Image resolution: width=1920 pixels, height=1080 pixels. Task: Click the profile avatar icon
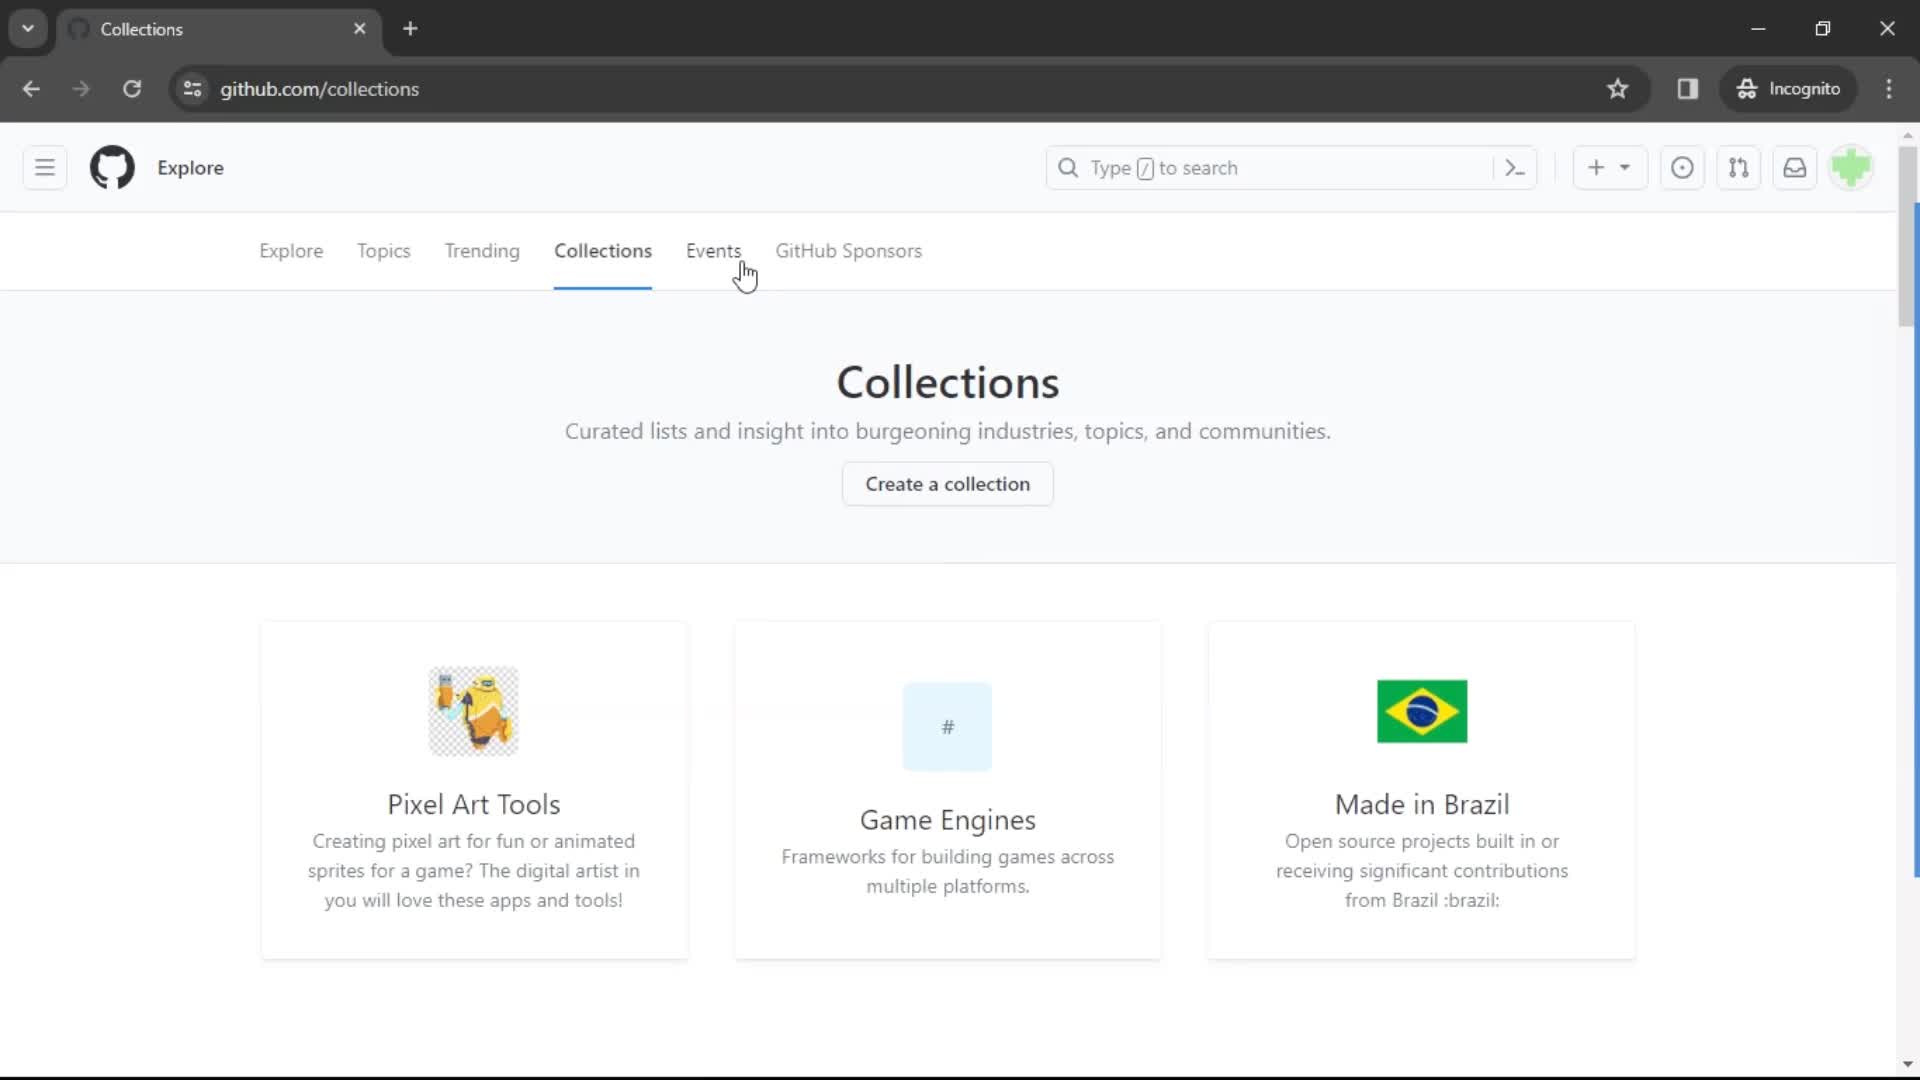1853,167
